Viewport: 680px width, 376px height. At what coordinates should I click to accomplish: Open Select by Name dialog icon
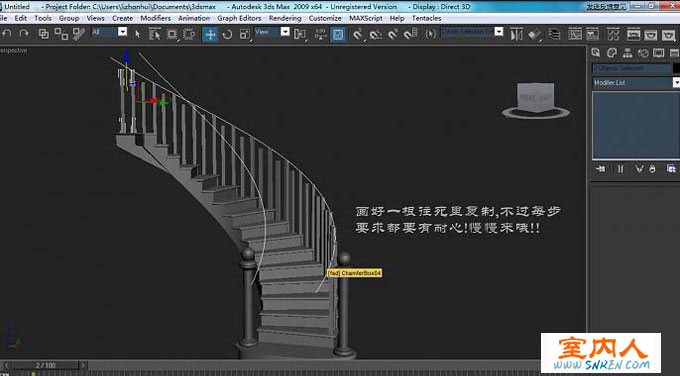pos(154,34)
